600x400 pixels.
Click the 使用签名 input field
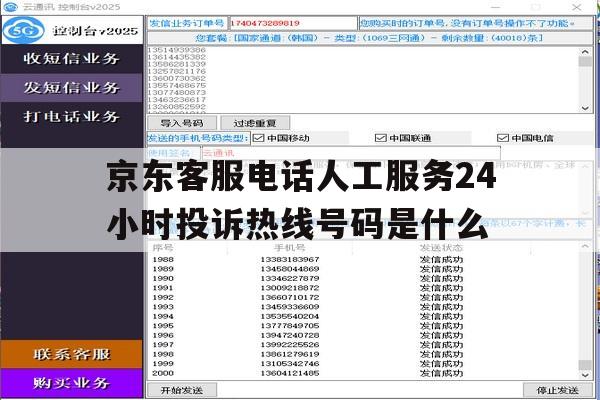click(x=351, y=153)
